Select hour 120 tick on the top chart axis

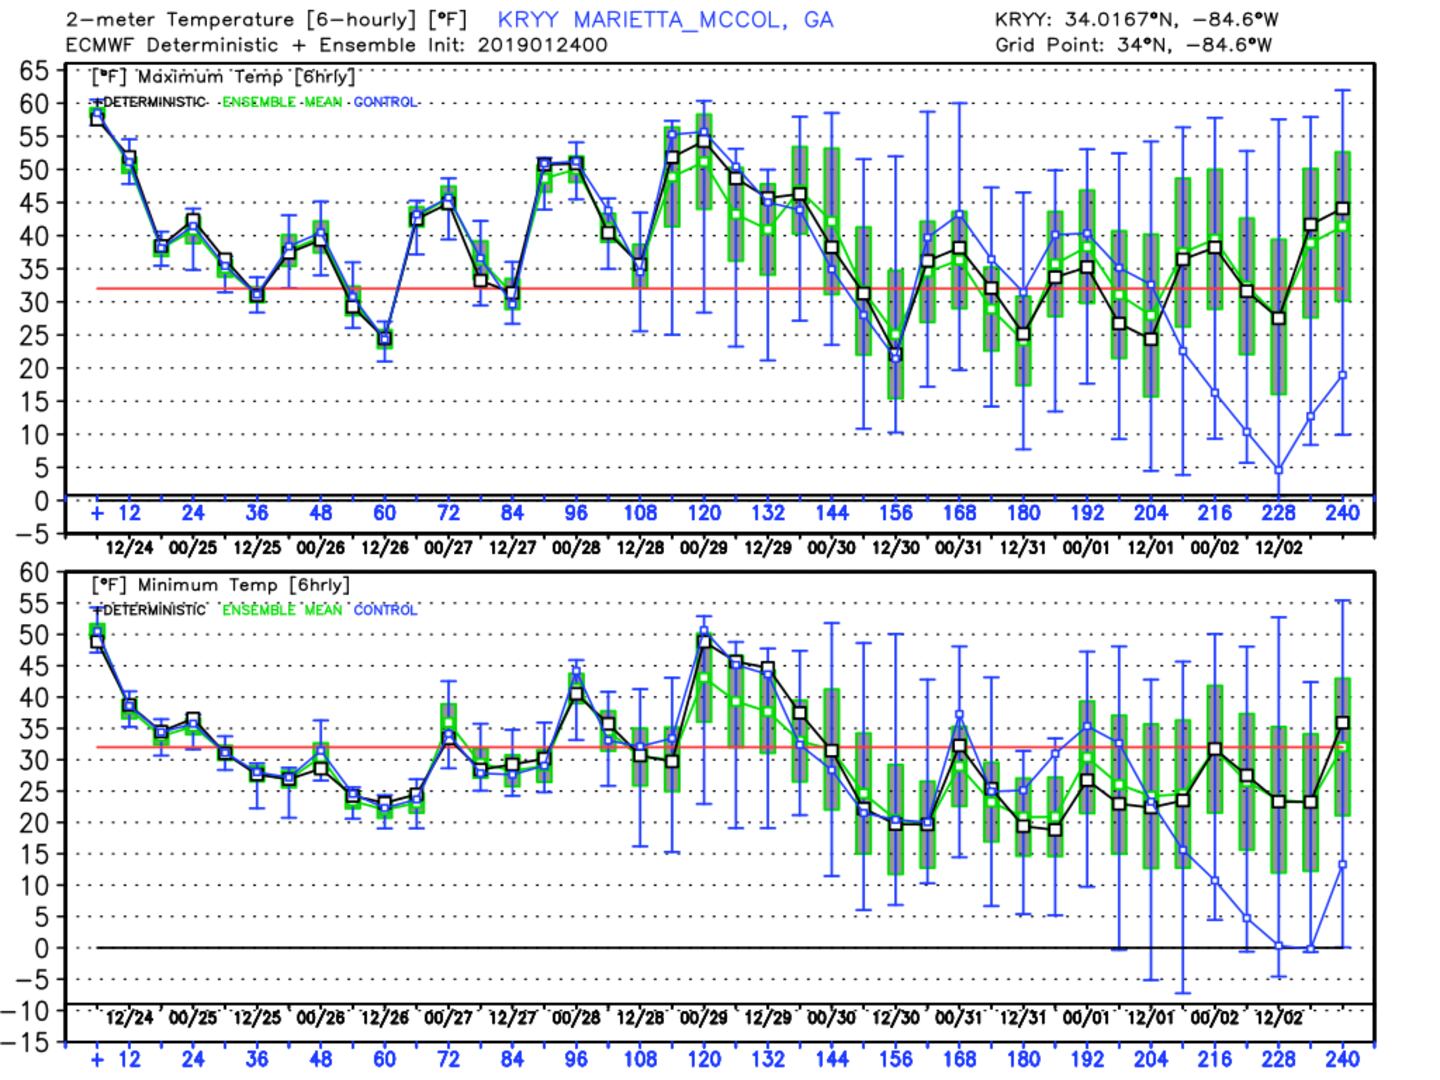pyautogui.click(x=704, y=513)
